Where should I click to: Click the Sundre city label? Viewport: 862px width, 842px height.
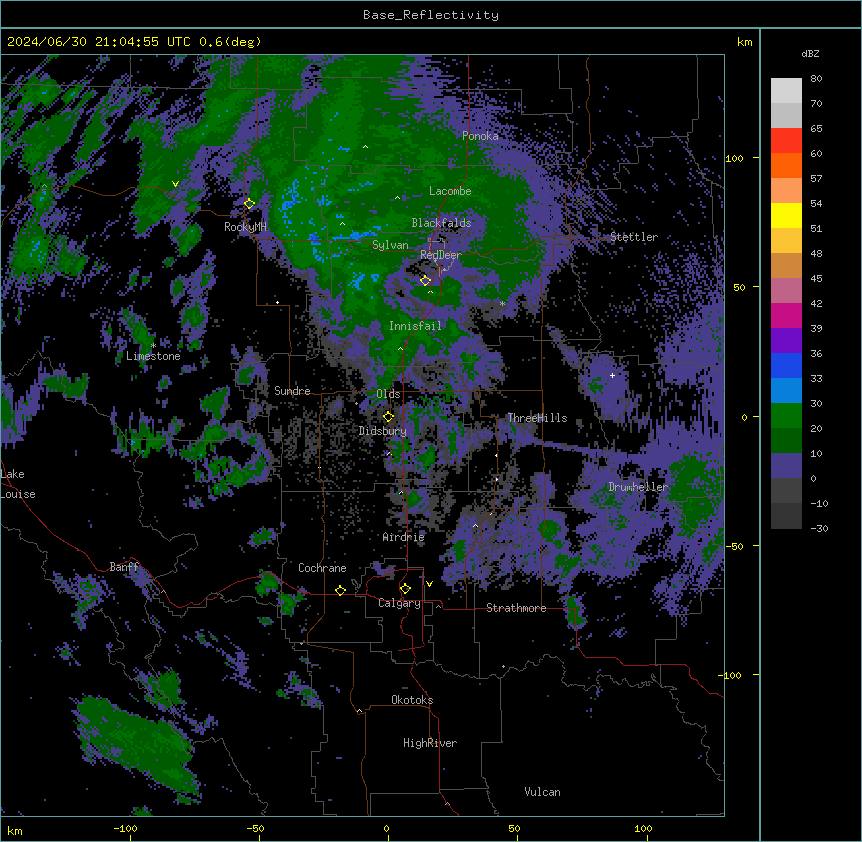tap(292, 391)
